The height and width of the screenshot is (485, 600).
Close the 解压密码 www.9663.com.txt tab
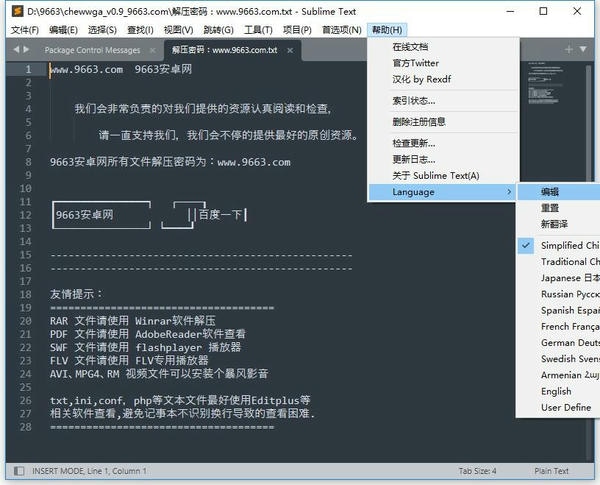coord(290,50)
